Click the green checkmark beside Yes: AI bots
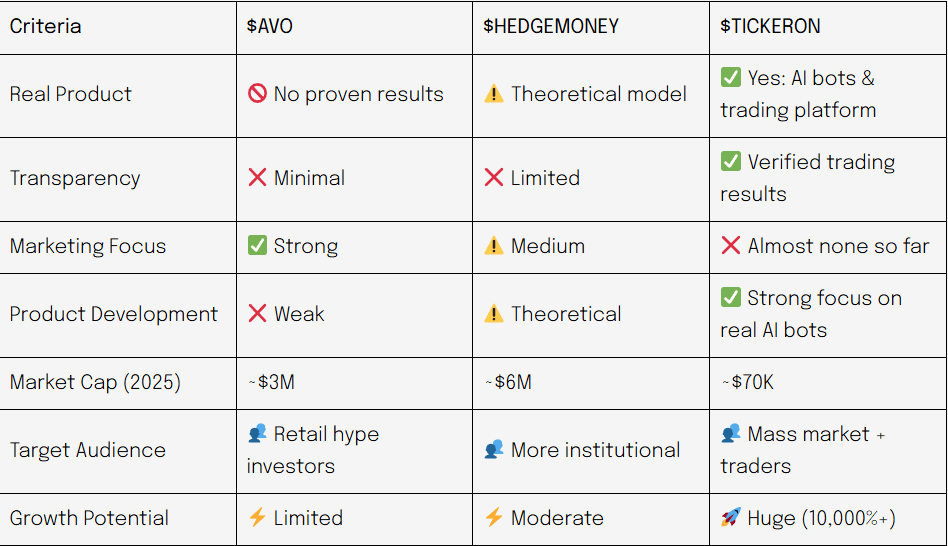Viewport: 948px width, 546px height. 731,78
